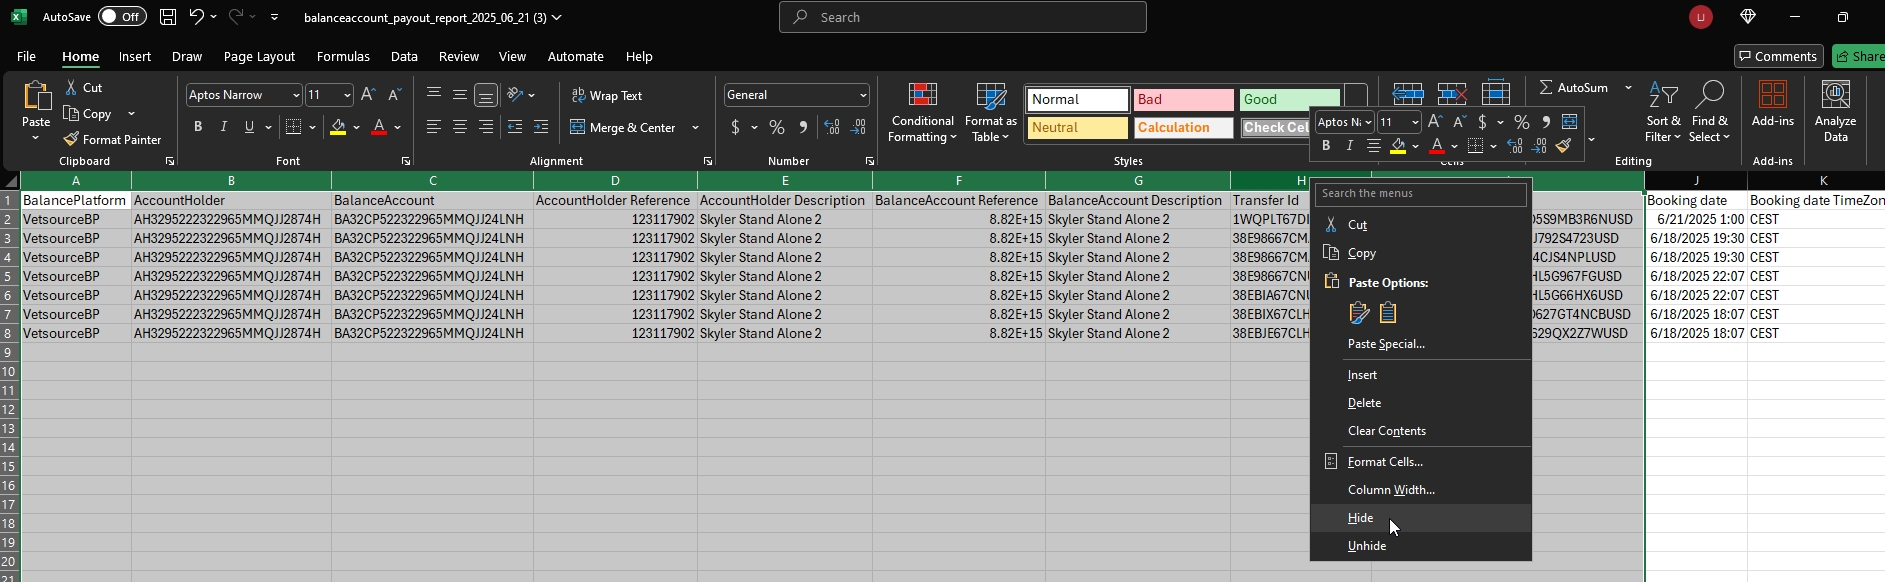Viewport: 1885px width, 582px height.
Task: Toggle Align Left in the ribbon
Action: (434, 127)
